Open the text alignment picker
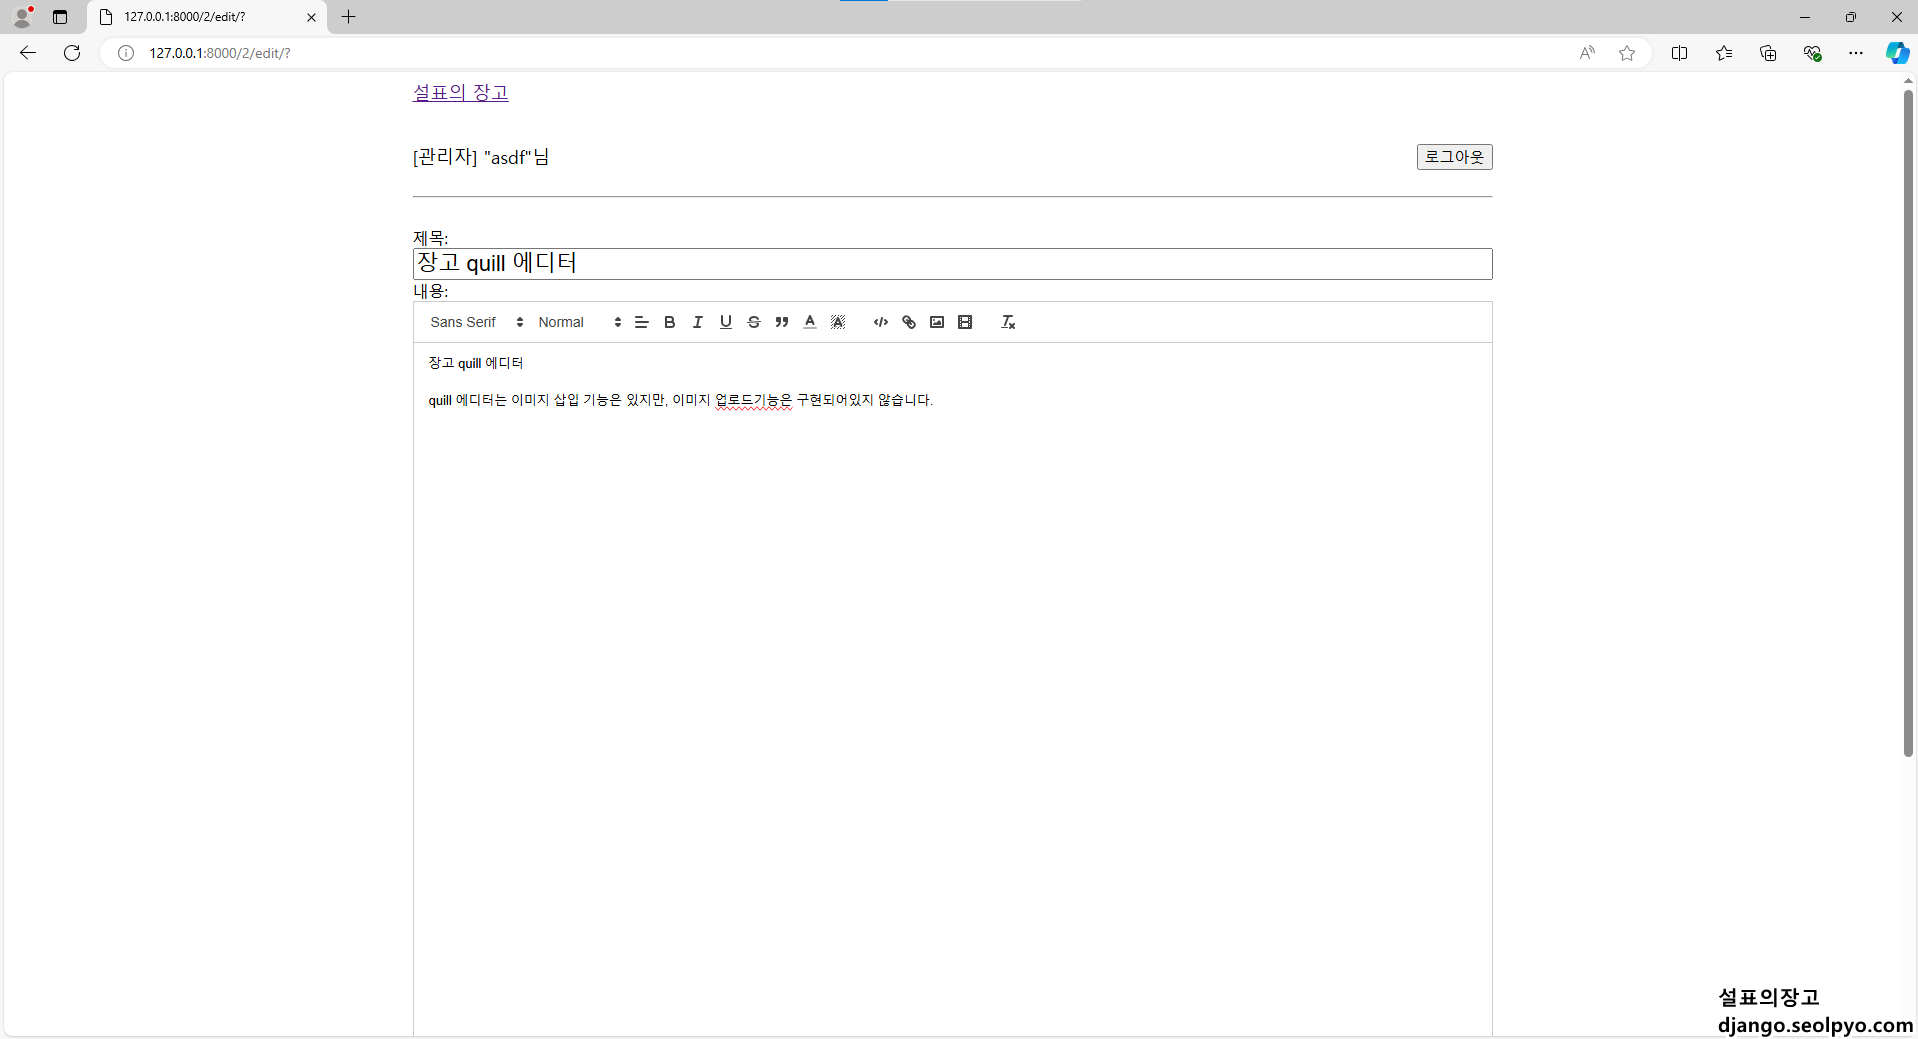The width and height of the screenshot is (1918, 1039). (642, 322)
